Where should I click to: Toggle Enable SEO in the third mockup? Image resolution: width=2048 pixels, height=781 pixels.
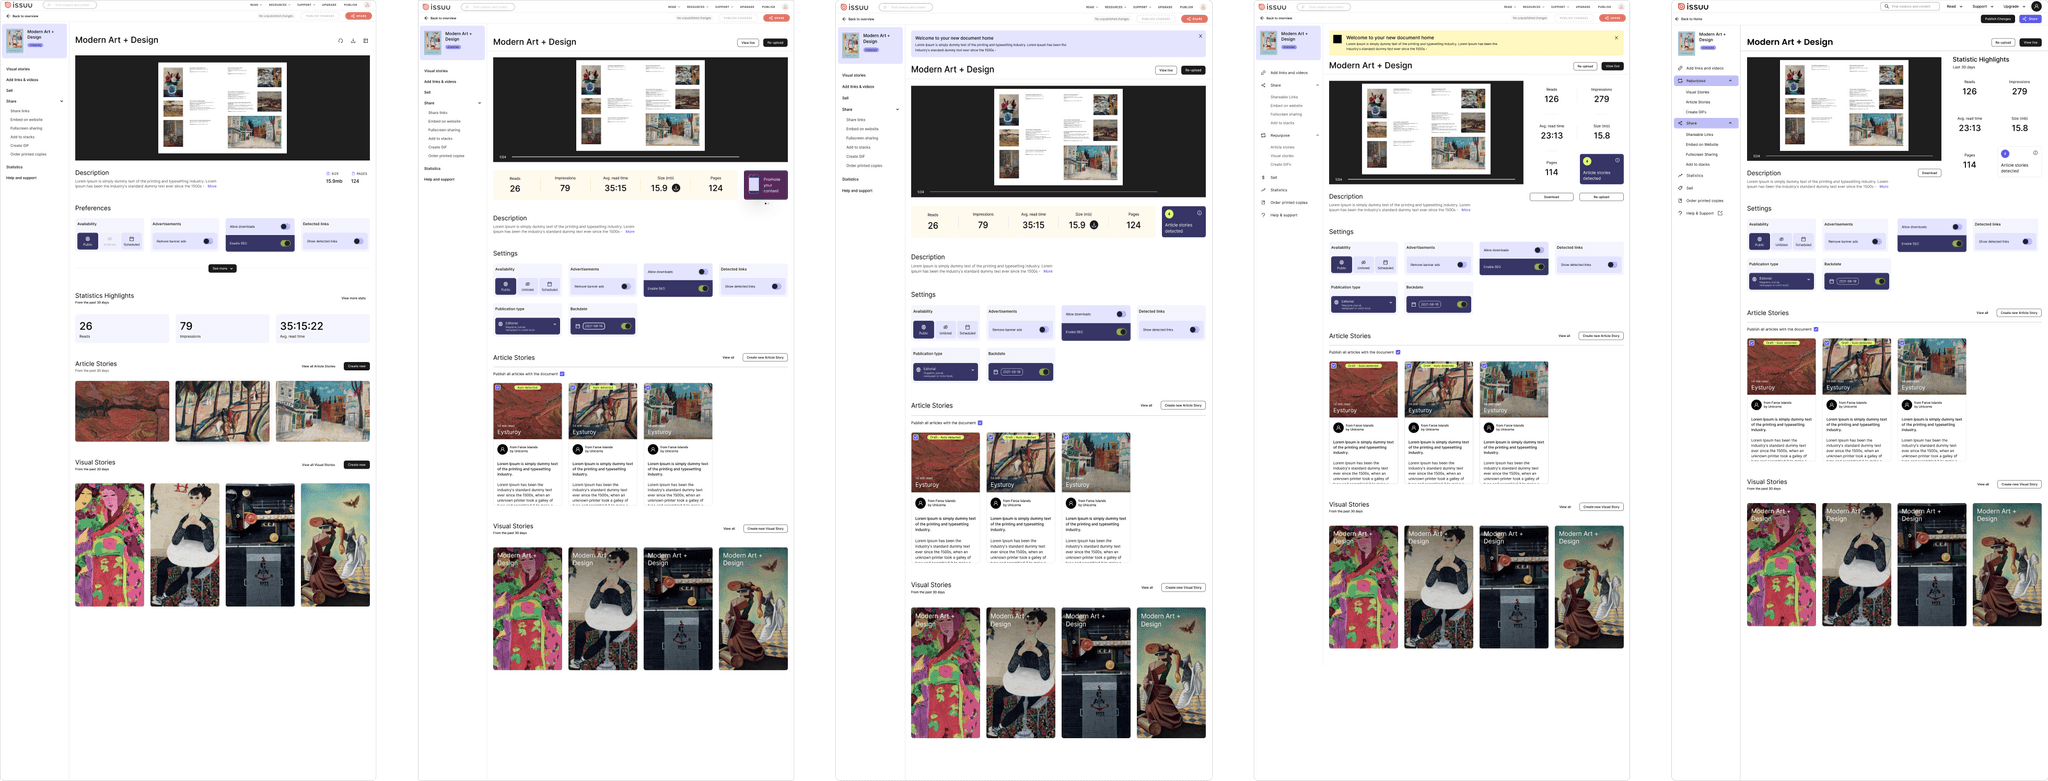(x=1121, y=332)
